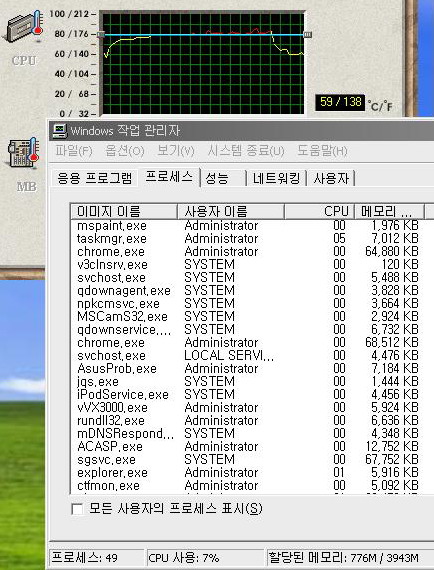Select the qdownagent.exe process row
434x570 pixels.
click(248, 291)
